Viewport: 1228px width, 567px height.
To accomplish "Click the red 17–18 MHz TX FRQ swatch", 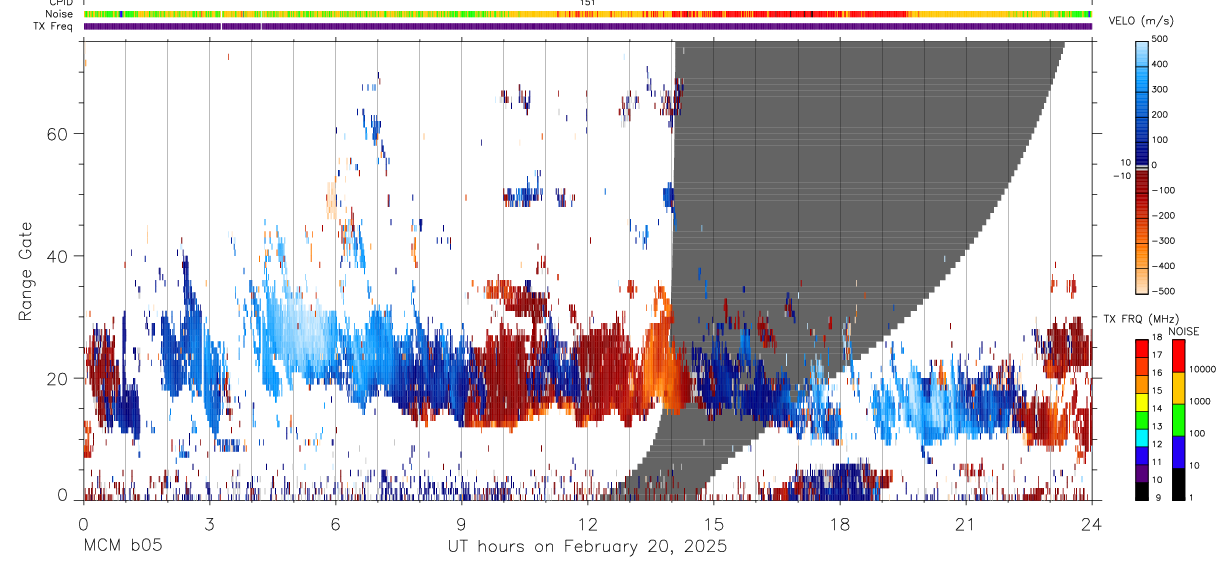I will [x=1142, y=347].
